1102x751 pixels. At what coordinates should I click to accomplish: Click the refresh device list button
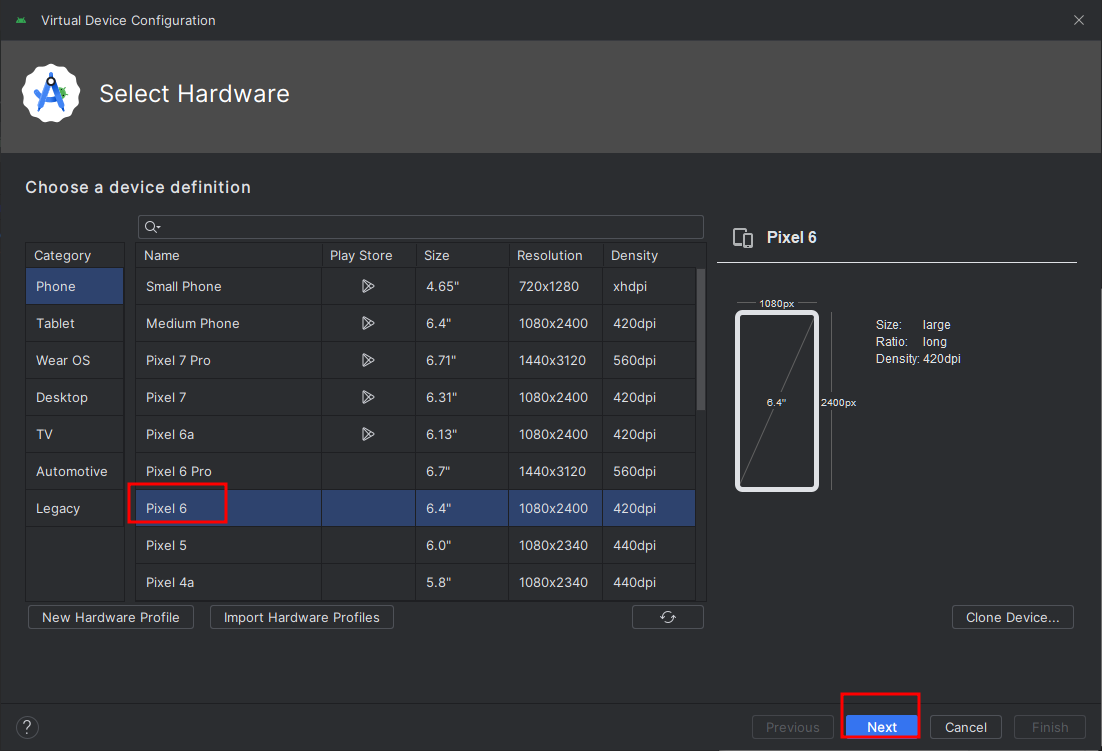(668, 617)
